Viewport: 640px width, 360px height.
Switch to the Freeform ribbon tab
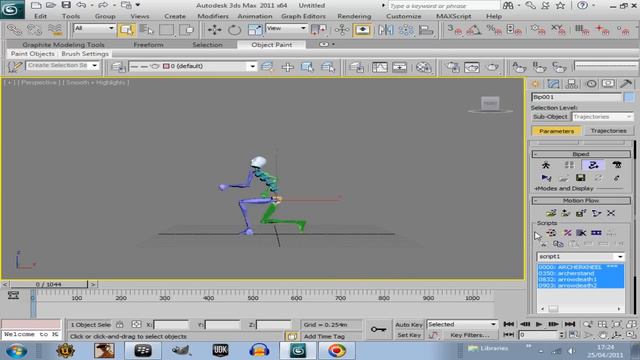[148, 44]
